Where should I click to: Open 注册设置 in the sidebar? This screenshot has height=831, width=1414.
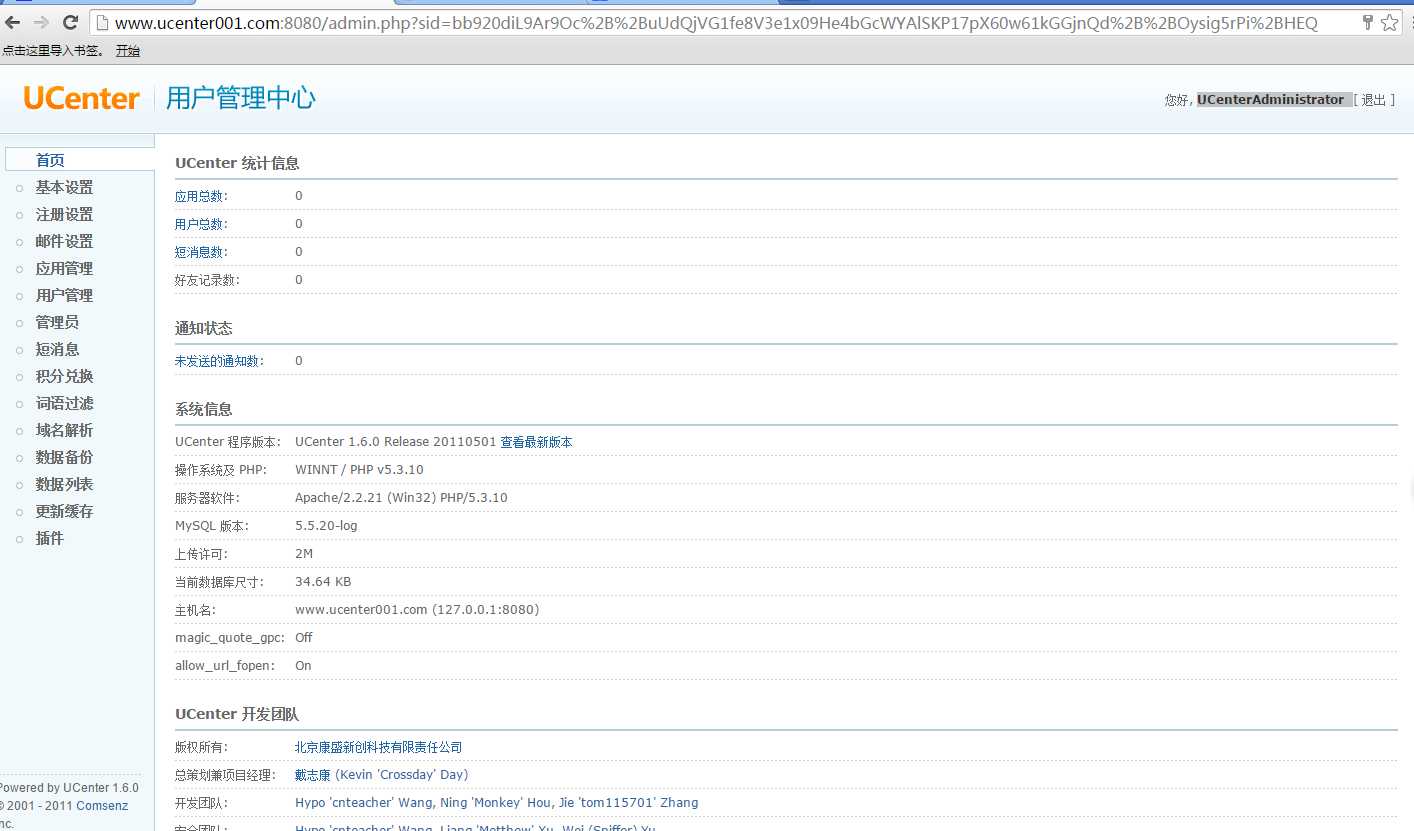click(64, 214)
